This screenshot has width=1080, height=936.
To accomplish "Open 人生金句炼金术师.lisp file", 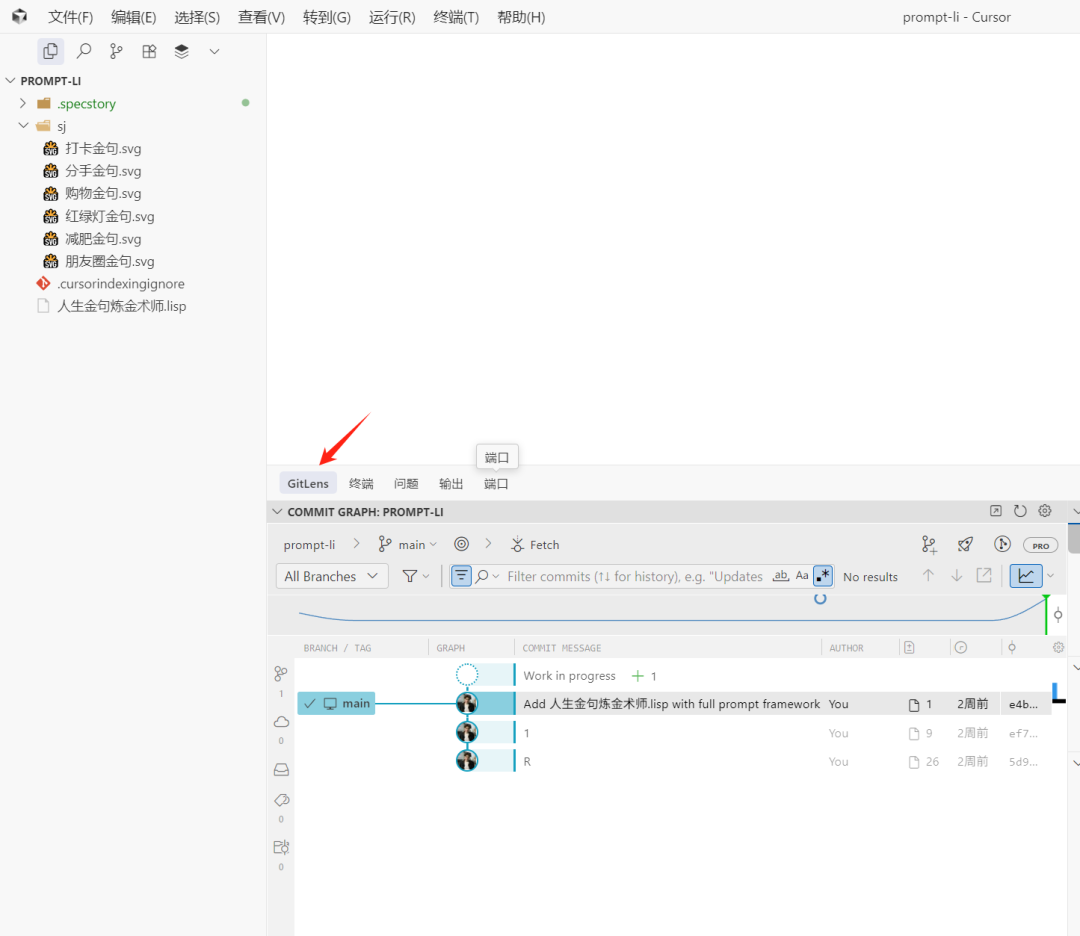I will [x=121, y=306].
